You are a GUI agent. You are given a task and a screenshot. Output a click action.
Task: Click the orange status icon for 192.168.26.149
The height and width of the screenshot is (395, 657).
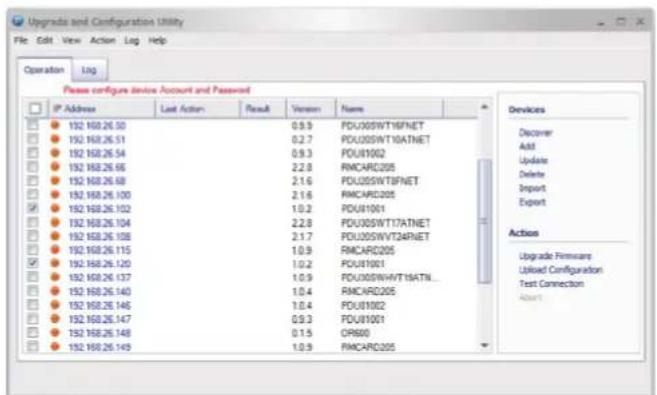coord(55,346)
